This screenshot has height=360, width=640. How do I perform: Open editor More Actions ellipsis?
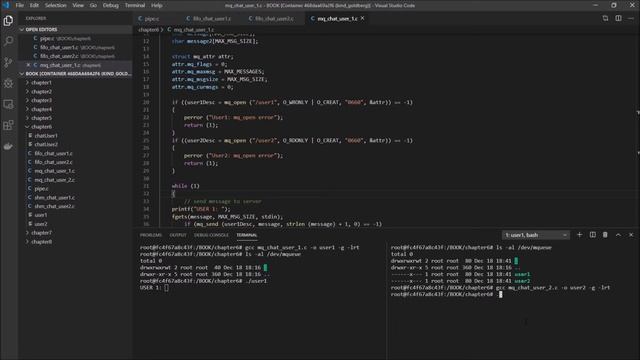631,18
